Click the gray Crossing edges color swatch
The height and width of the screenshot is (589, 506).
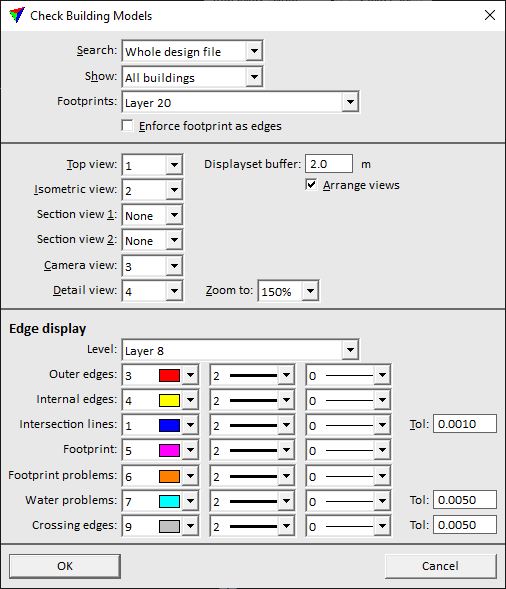169,526
